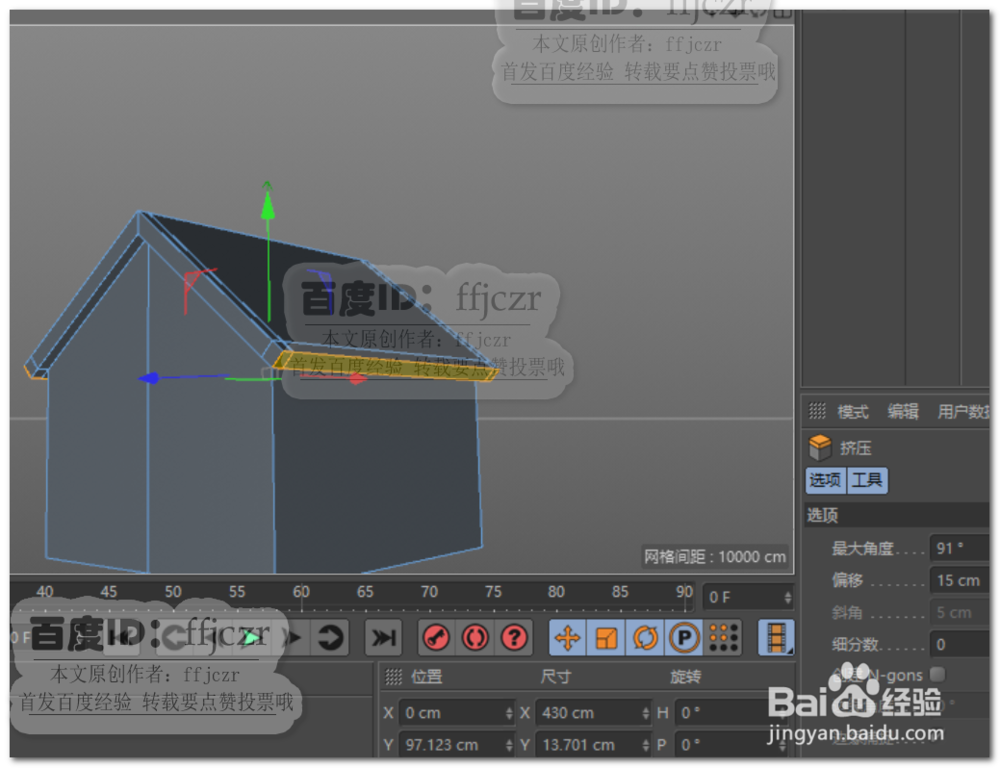Click the Extrude tool cube icon
The width and height of the screenshot is (1000, 768).
tap(820, 447)
